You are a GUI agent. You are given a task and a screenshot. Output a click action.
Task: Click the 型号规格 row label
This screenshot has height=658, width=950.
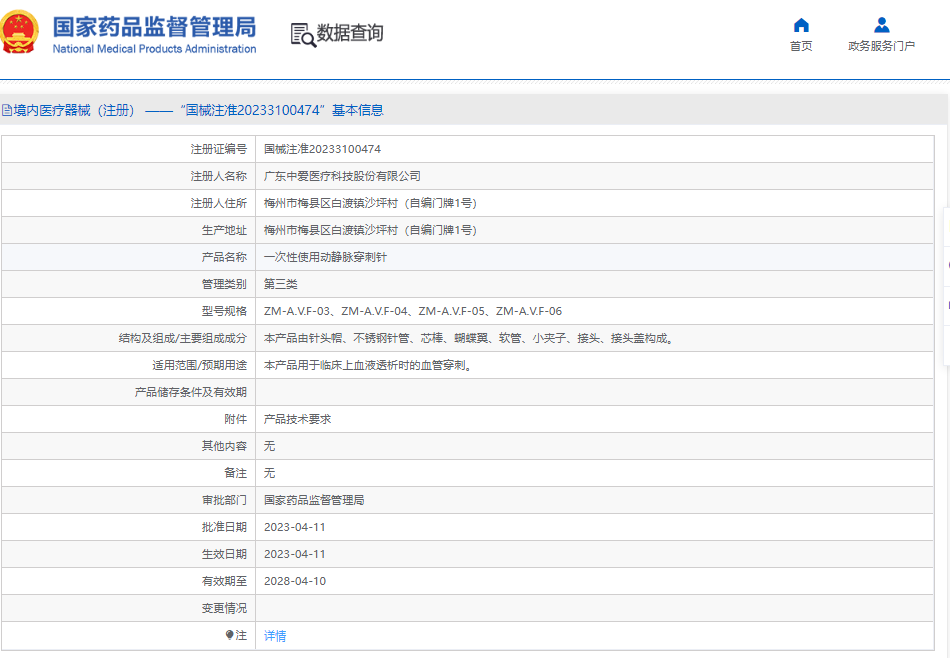point(224,311)
